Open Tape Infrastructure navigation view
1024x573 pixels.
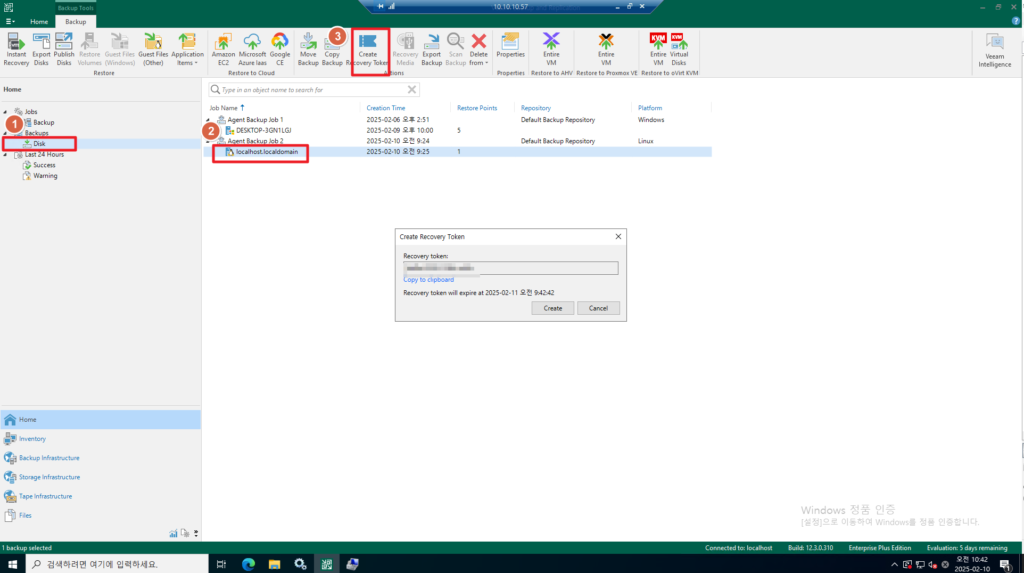click(x=101, y=497)
